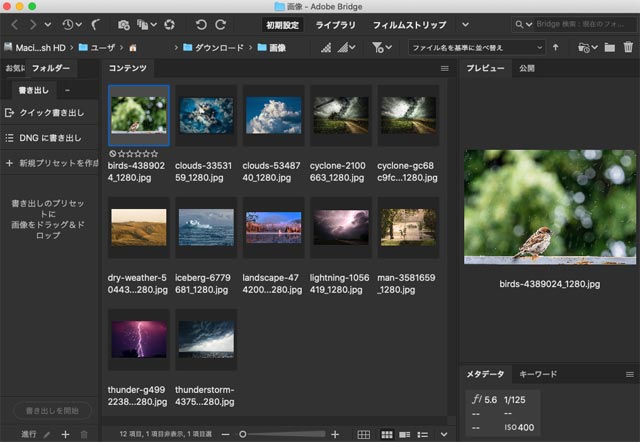Open the Content panel menu
The image size is (640, 442).
tap(444, 69)
